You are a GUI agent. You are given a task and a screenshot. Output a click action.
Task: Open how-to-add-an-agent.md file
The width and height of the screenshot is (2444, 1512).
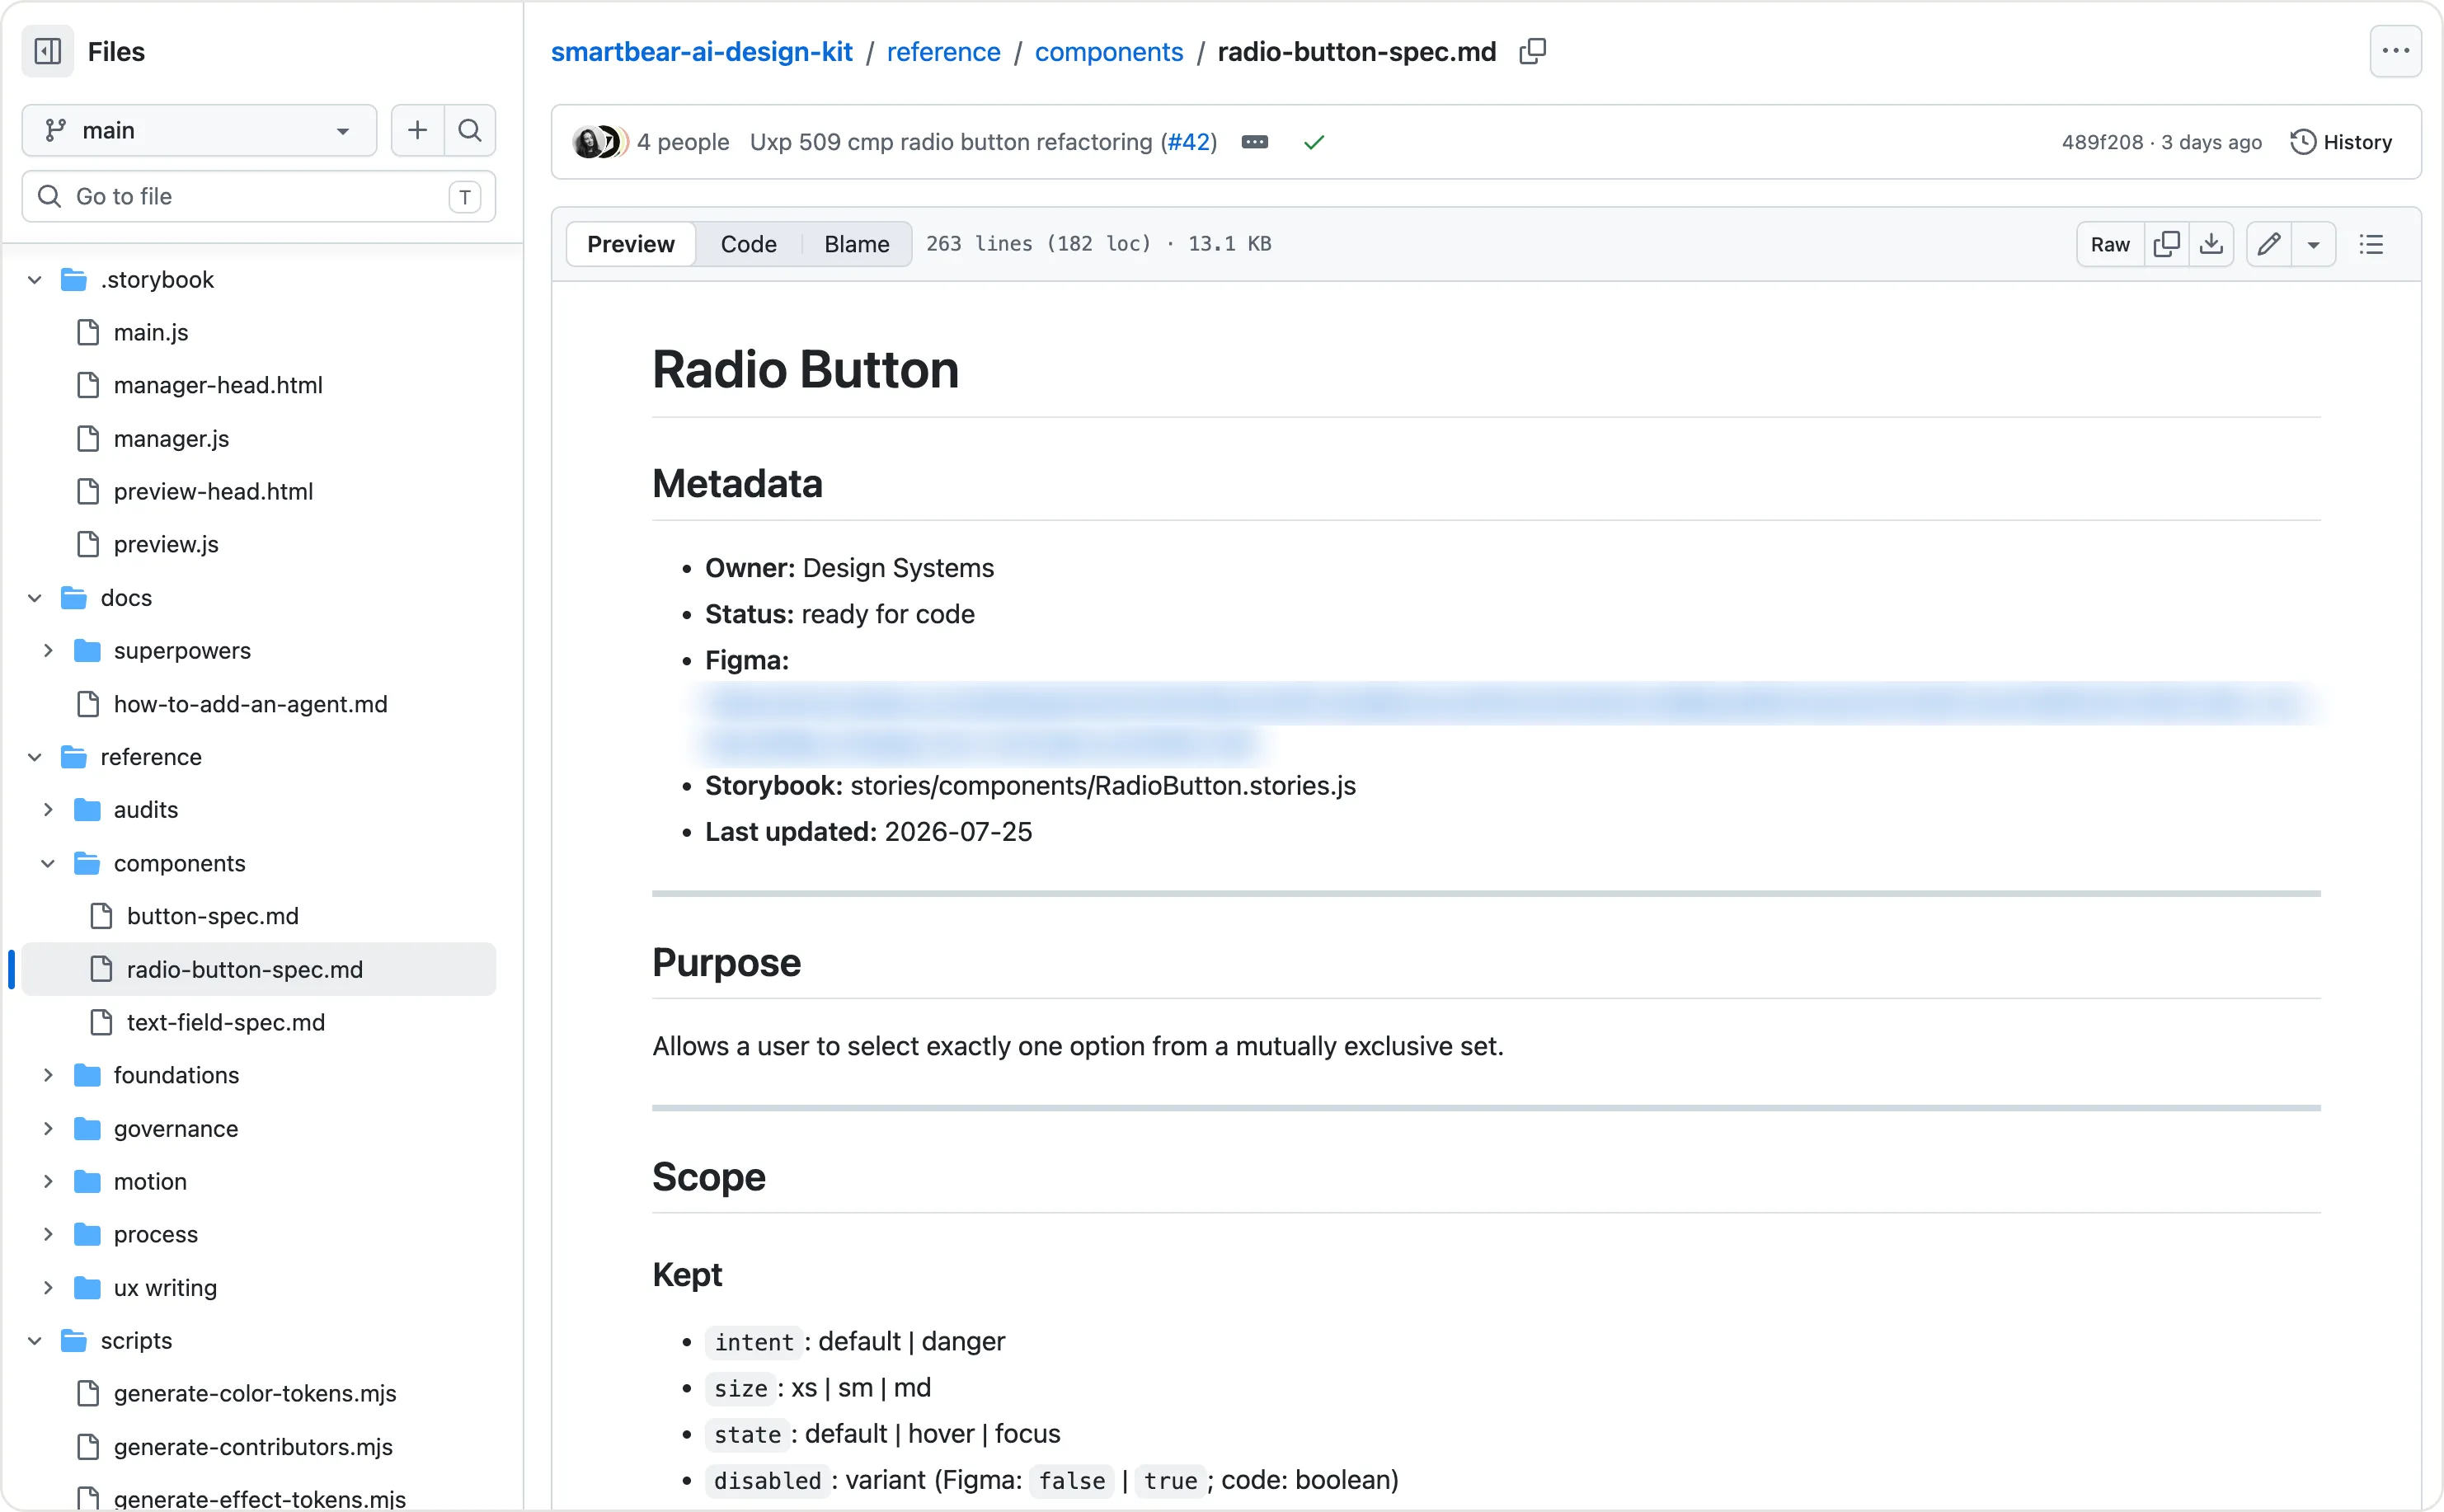[x=250, y=704]
